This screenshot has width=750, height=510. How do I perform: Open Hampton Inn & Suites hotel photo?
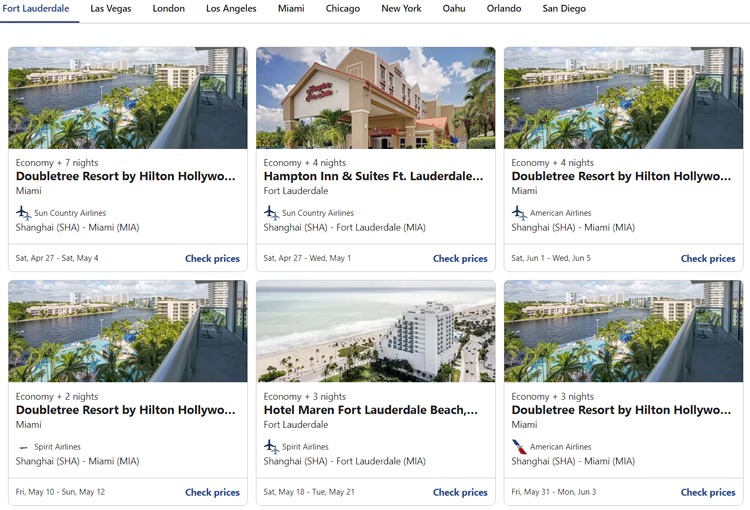375,98
